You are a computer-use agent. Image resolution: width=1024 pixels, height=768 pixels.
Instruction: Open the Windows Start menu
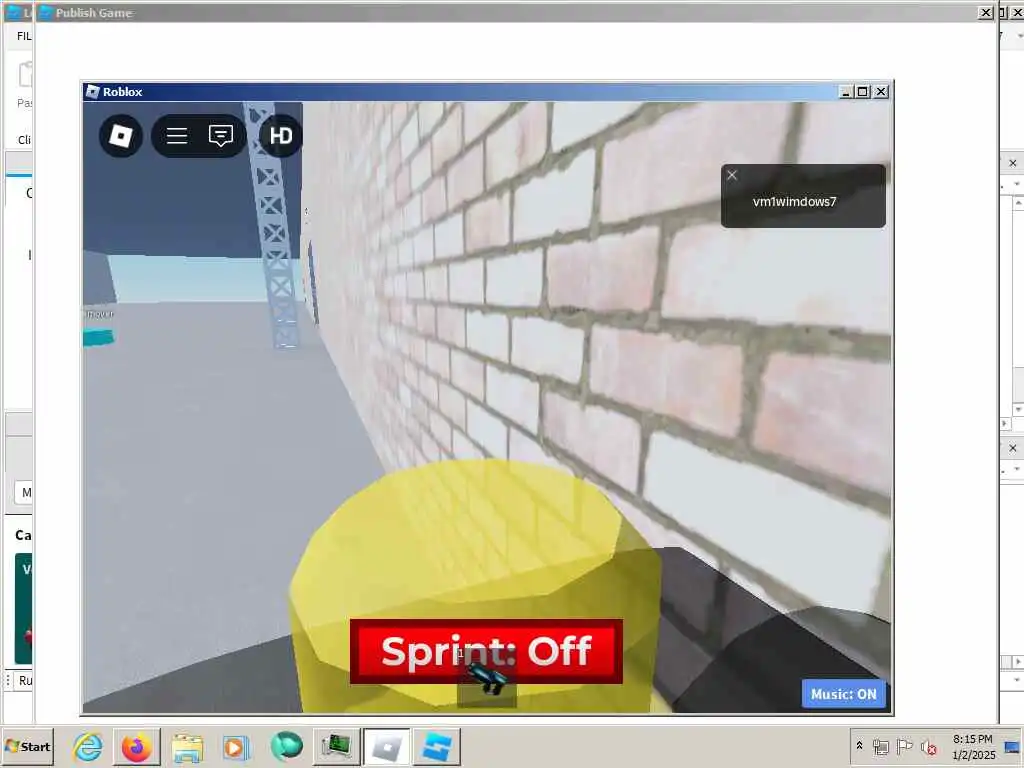click(27, 746)
